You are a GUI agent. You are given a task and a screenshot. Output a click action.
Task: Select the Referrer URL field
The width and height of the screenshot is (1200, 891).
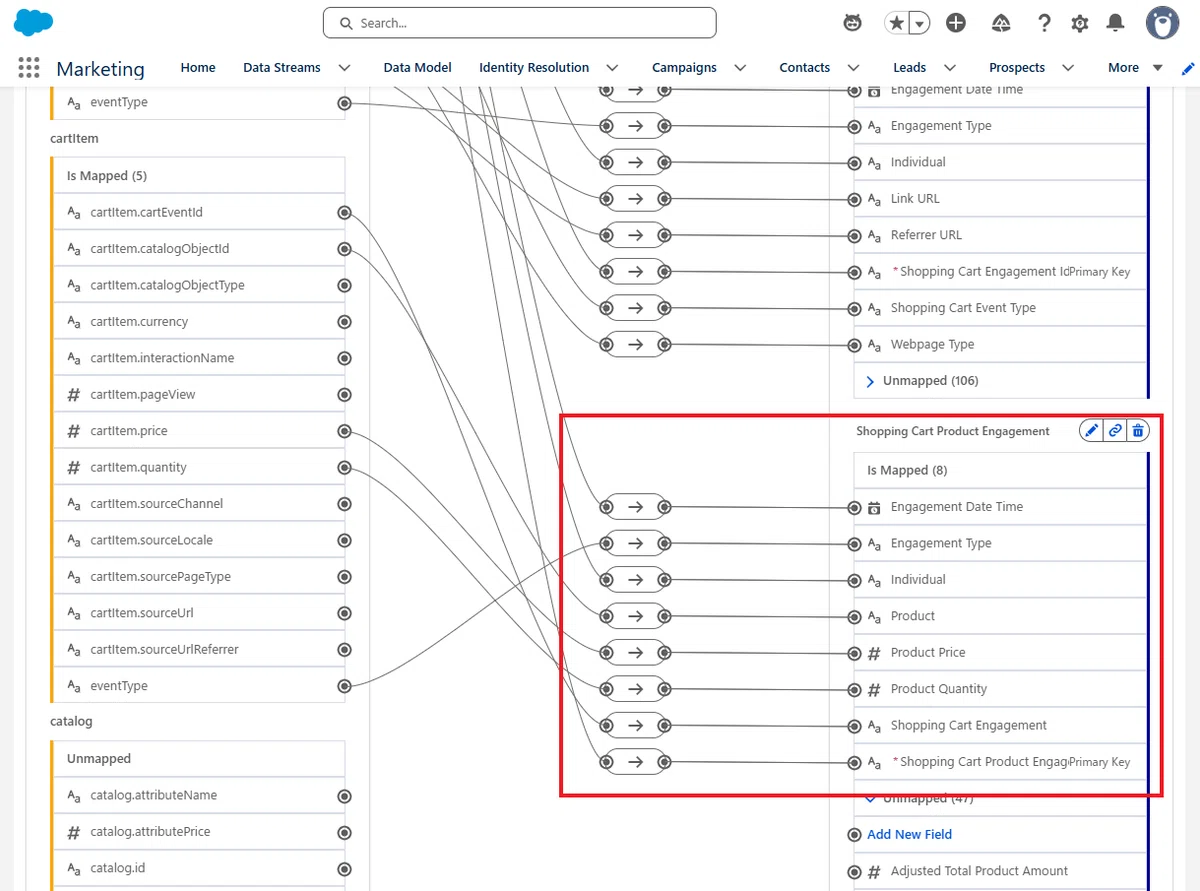point(999,235)
